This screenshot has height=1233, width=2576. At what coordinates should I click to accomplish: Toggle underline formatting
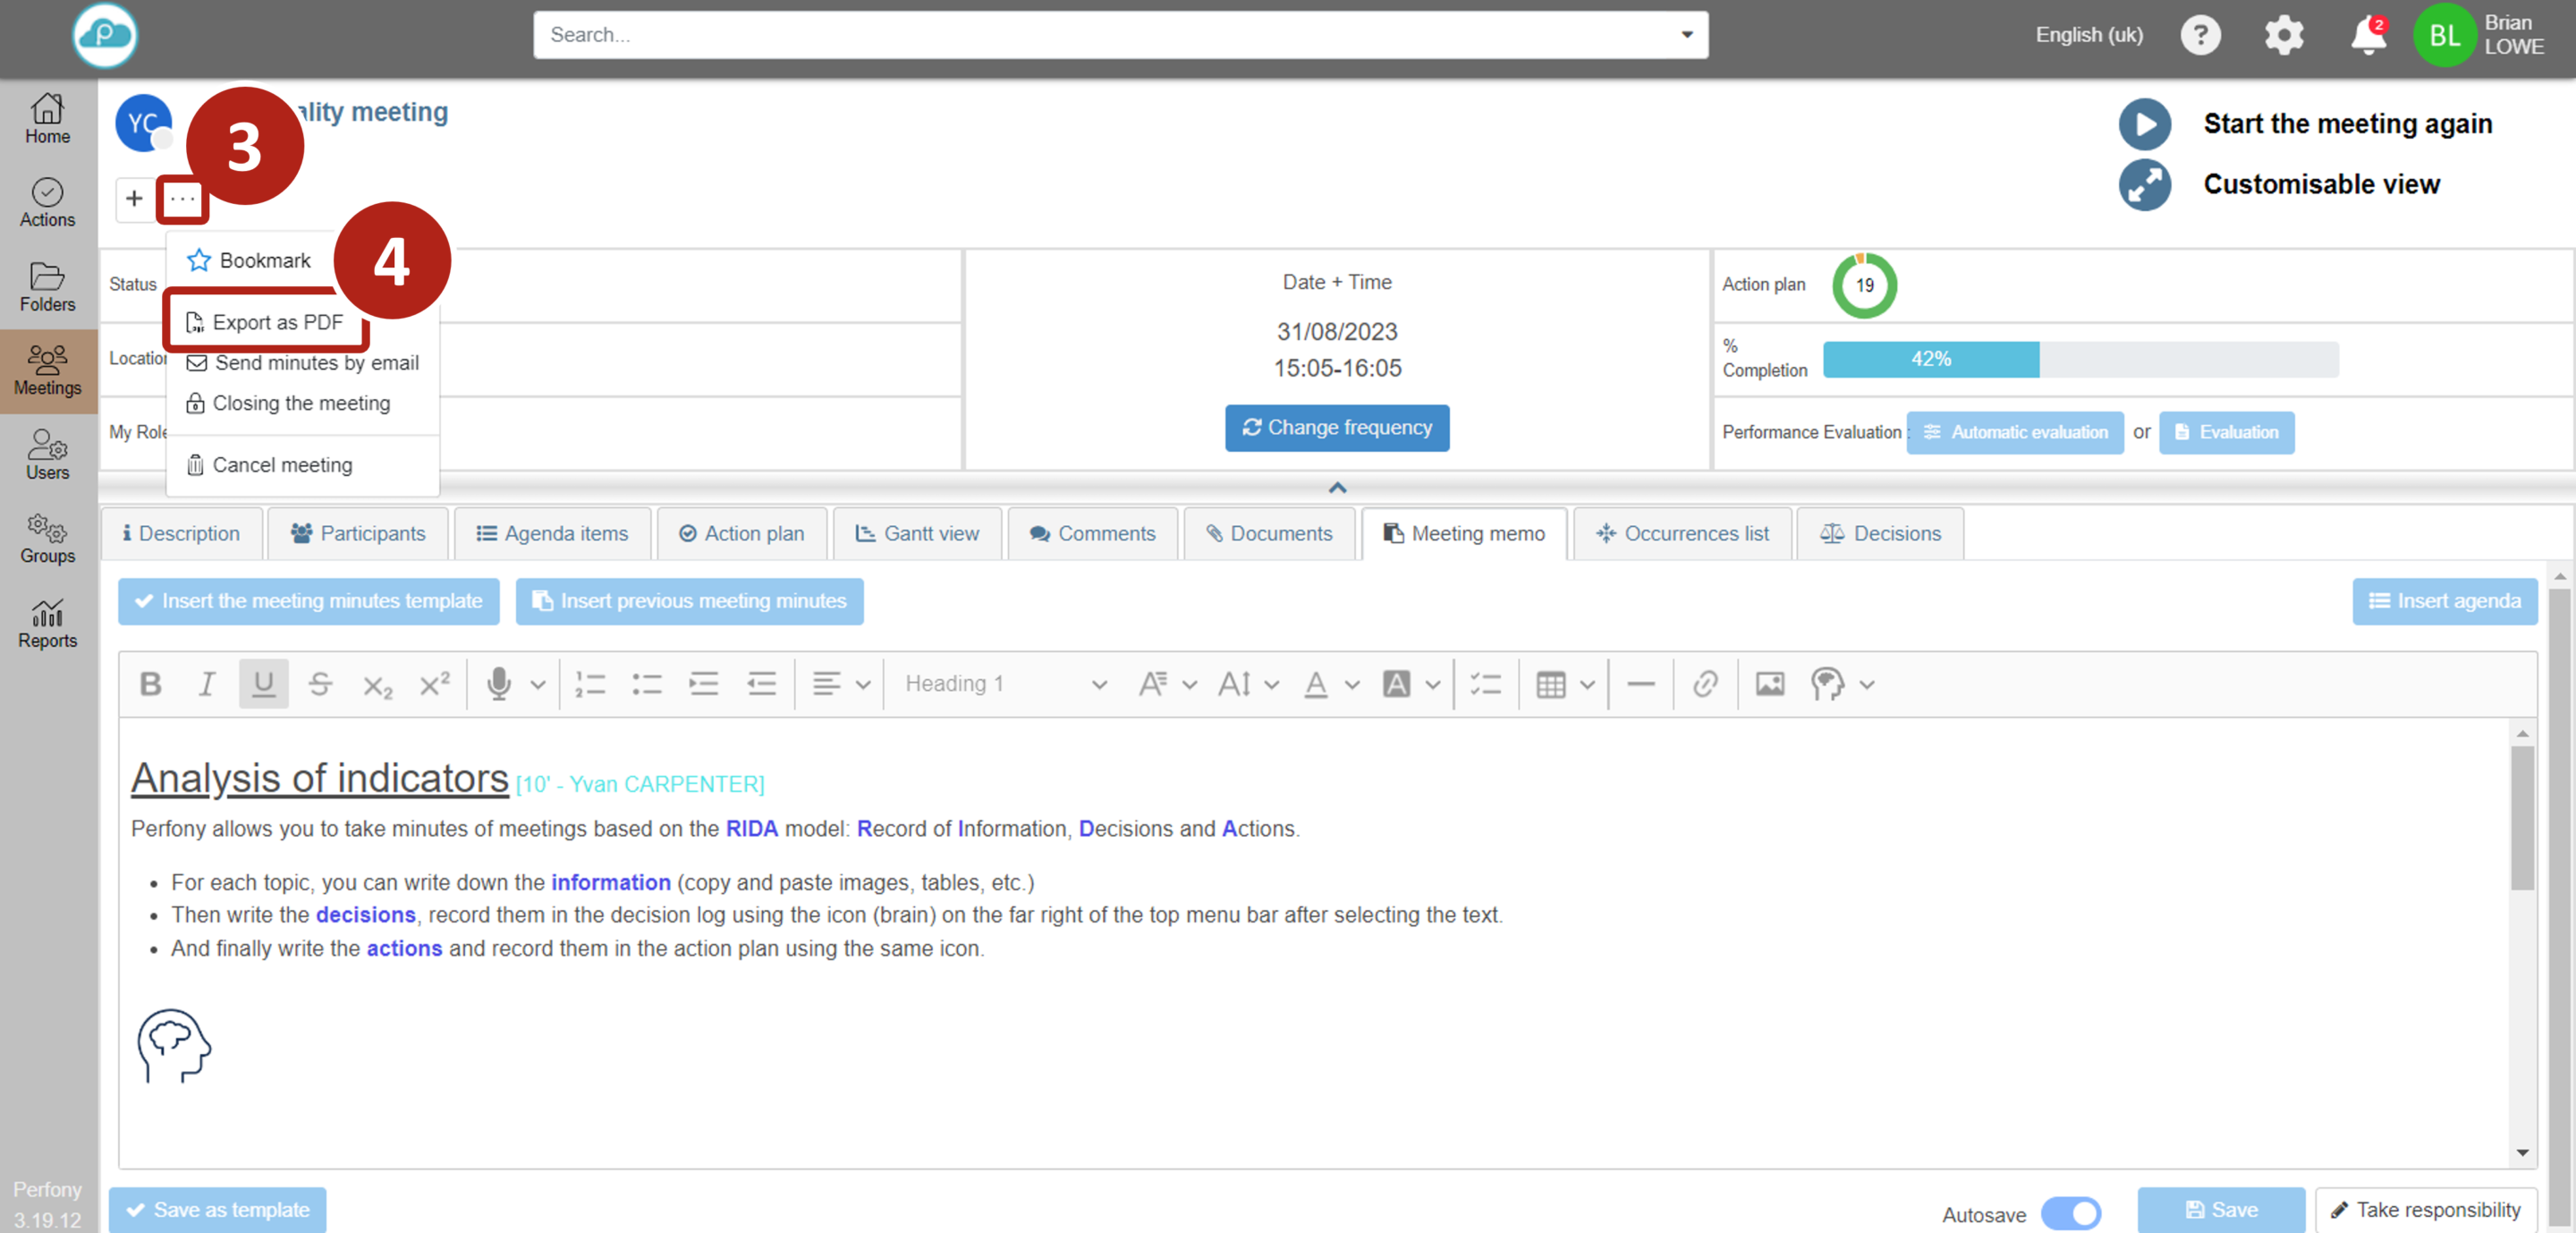263,684
